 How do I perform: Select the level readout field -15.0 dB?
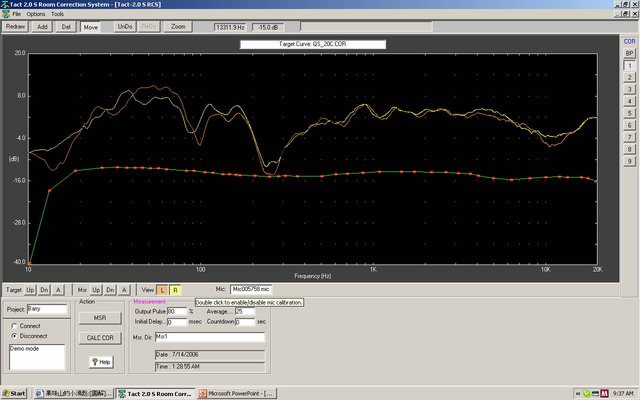tap(268, 27)
